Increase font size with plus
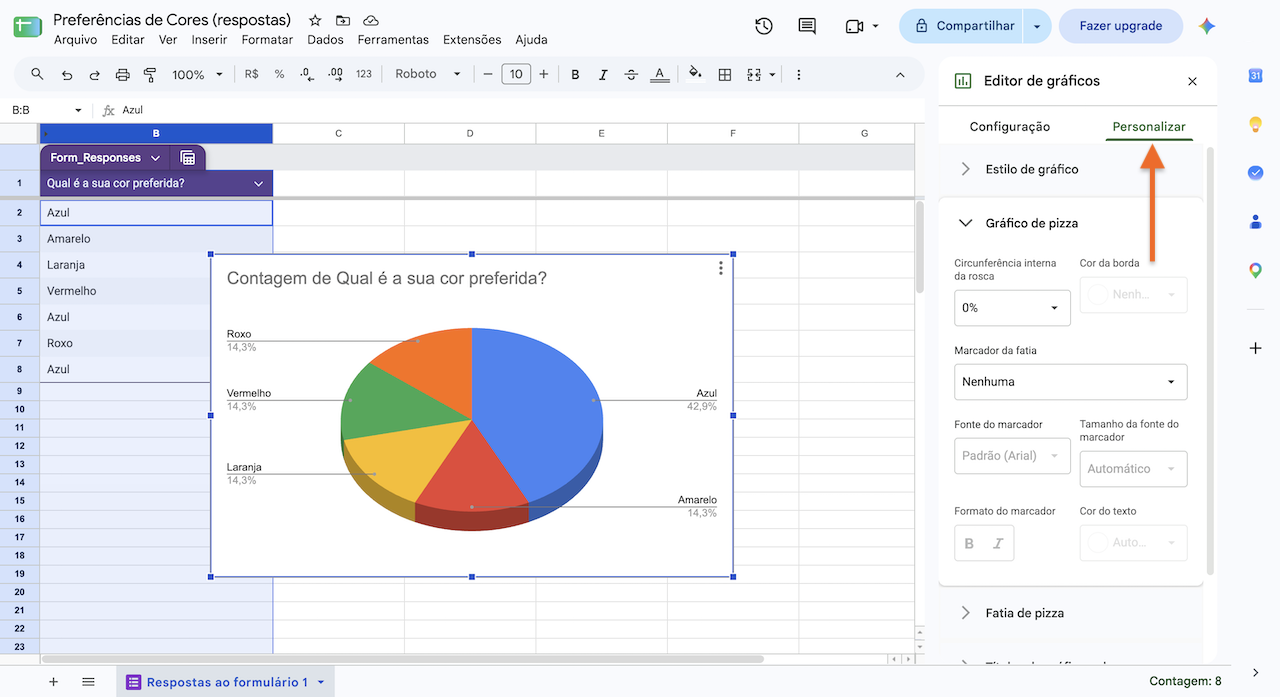The height and width of the screenshot is (697, 1280). tap(543, 74)
